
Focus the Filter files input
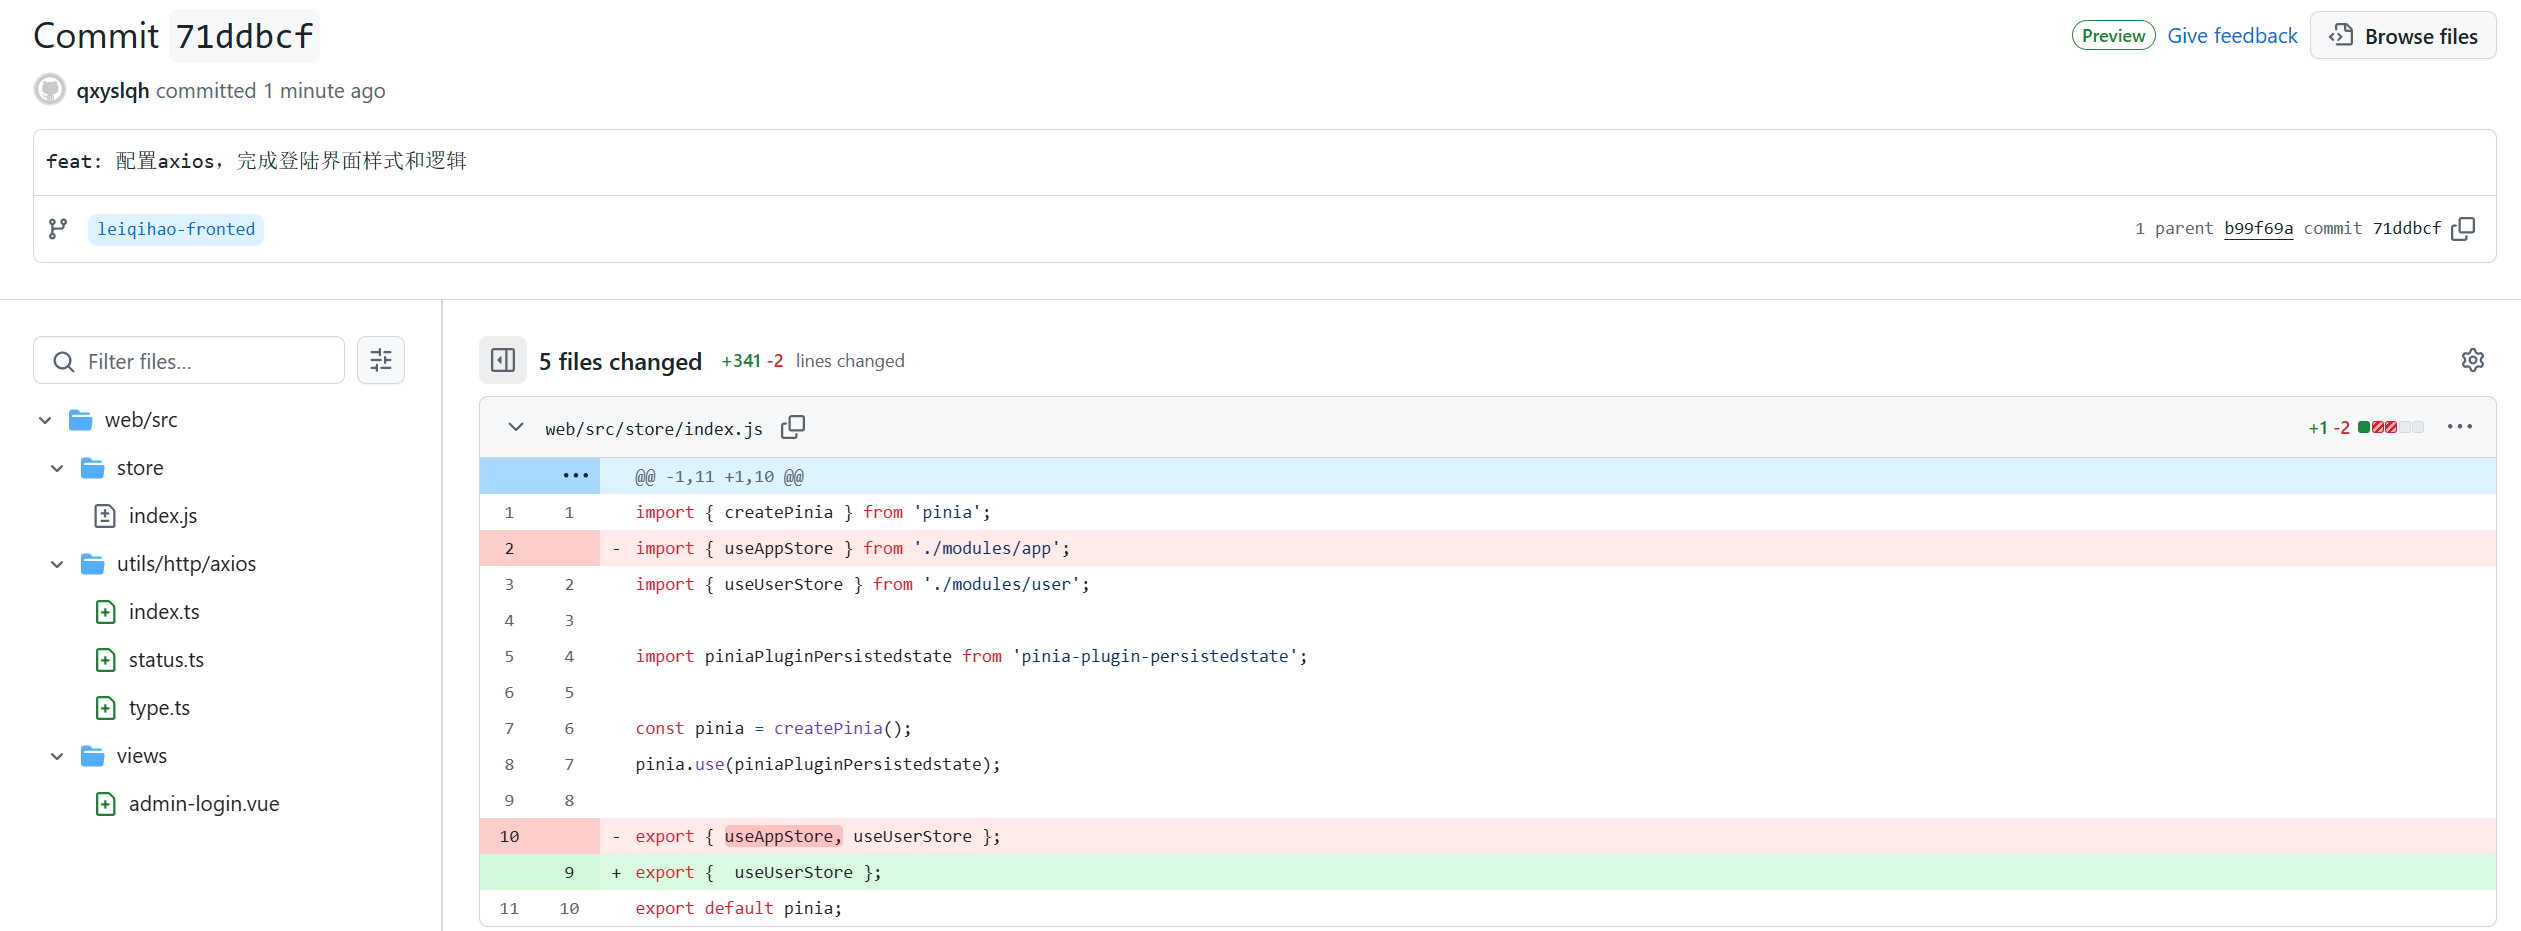pos(200,361)
